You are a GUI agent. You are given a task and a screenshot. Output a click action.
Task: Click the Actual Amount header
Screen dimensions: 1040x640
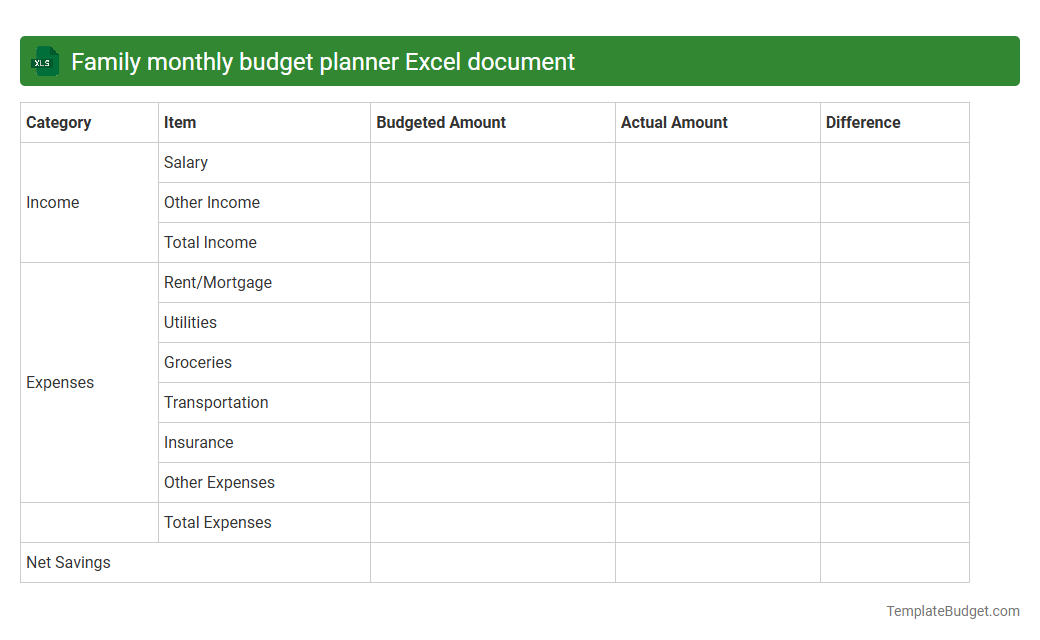(x=673, y=122)
